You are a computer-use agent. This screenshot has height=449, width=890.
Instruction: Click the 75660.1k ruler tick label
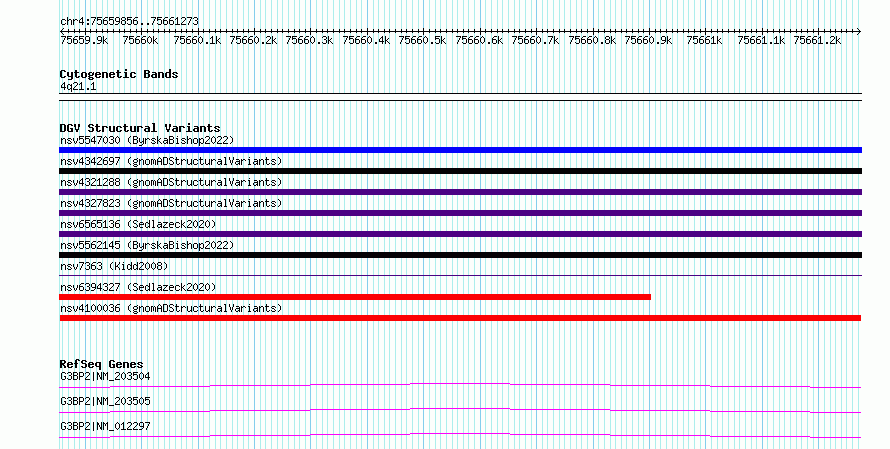click(197, 40)
